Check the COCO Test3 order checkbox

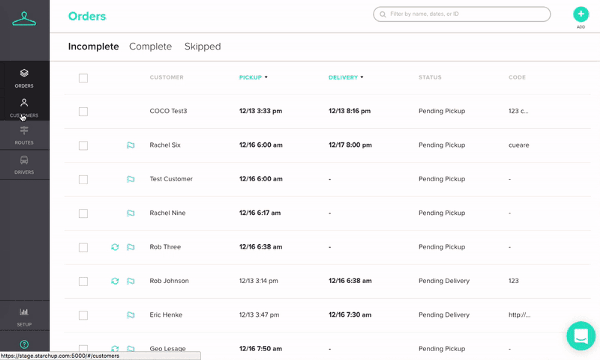coord(83,111)
